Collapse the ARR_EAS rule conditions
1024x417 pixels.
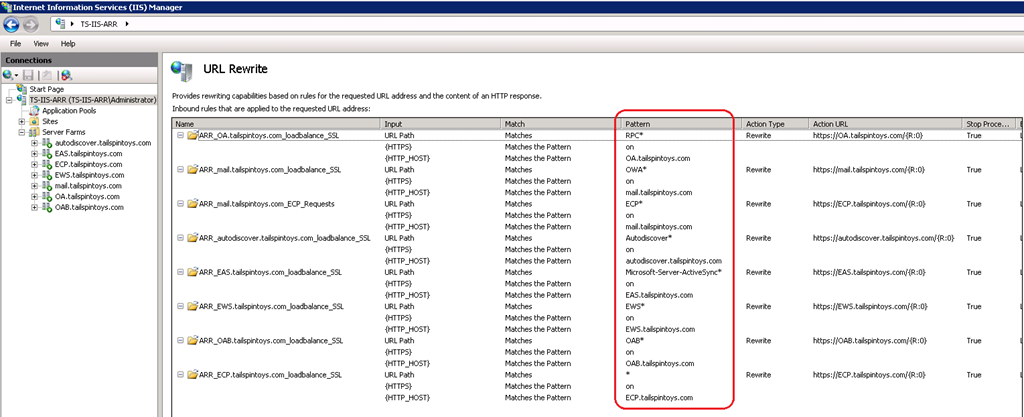pos(180,272)
